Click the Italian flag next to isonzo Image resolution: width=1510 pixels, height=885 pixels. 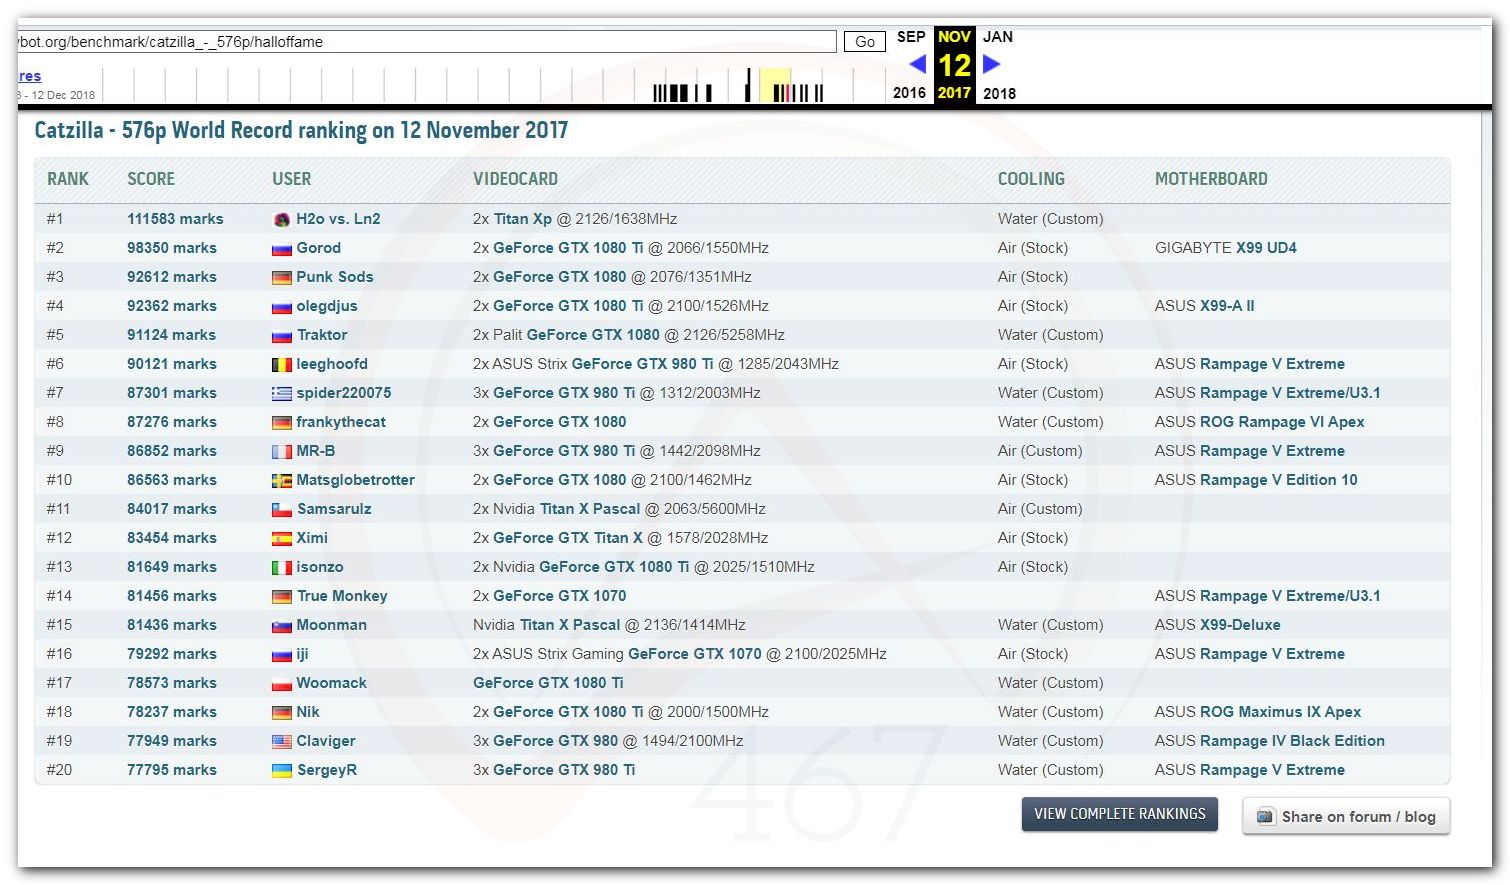282,568
